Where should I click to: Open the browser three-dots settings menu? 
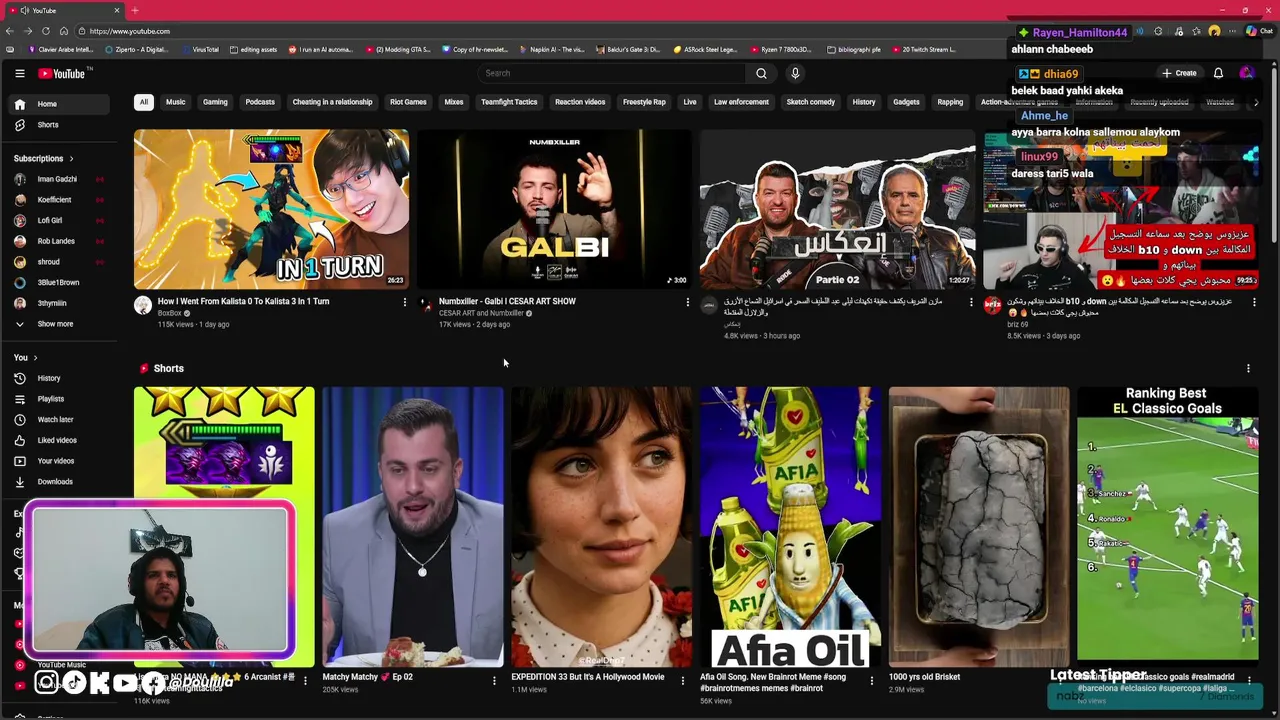click(x=1232, y=31)
